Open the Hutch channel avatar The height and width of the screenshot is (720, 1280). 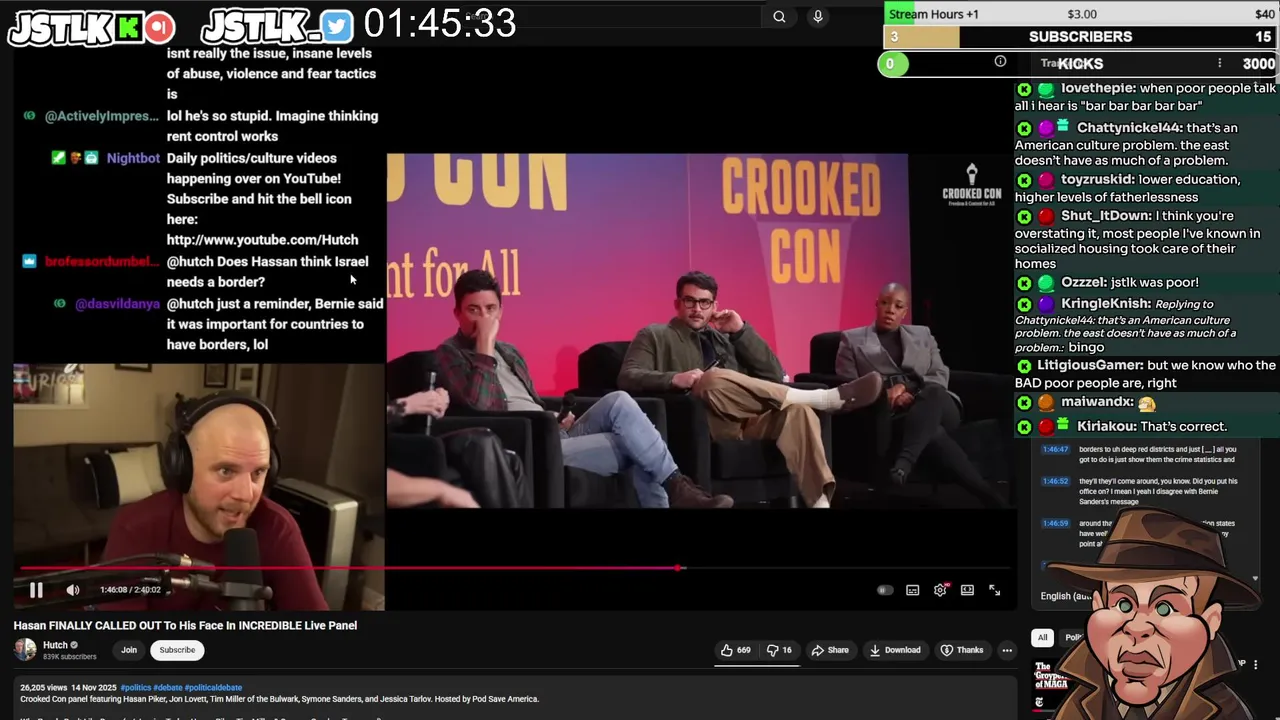click(25, 649)
